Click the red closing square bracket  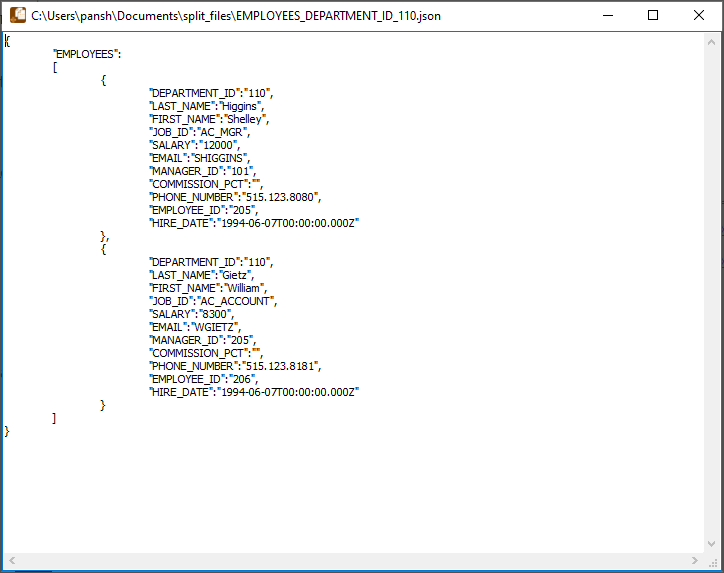54,418
